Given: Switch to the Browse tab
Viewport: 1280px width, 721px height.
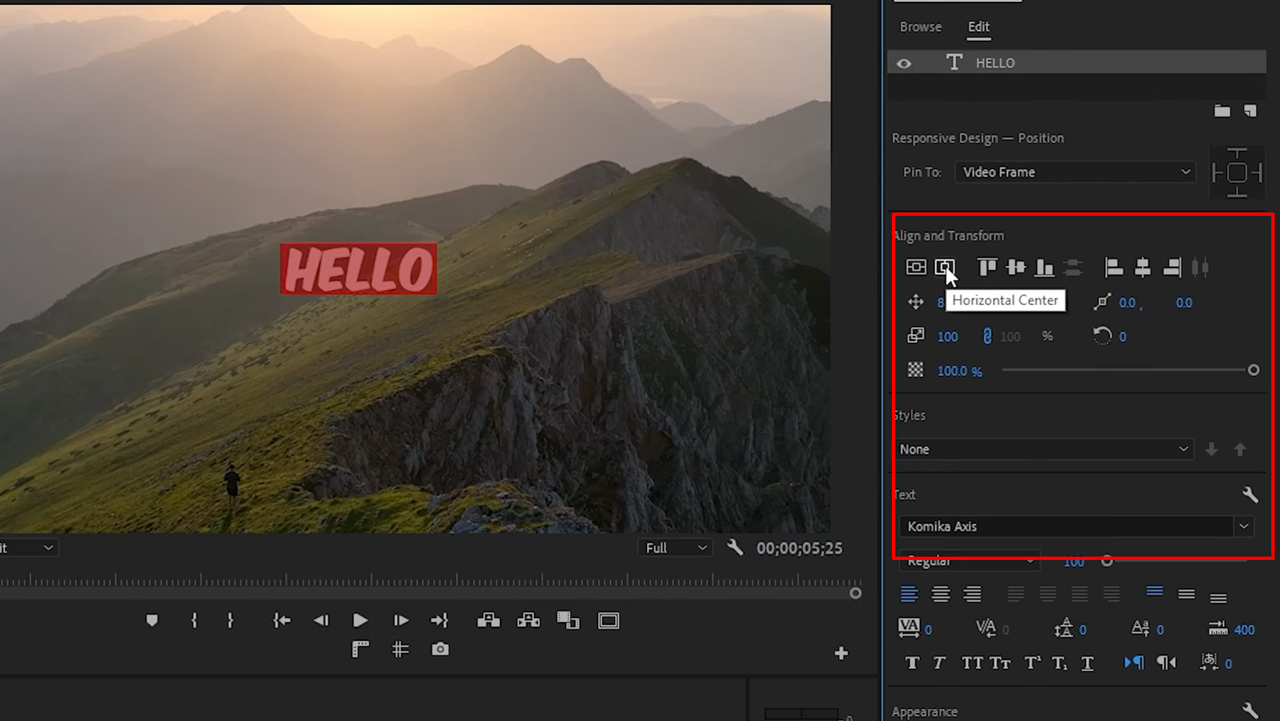Looking at the screenshot, I should pyautogui.click(x=920, y=26).
